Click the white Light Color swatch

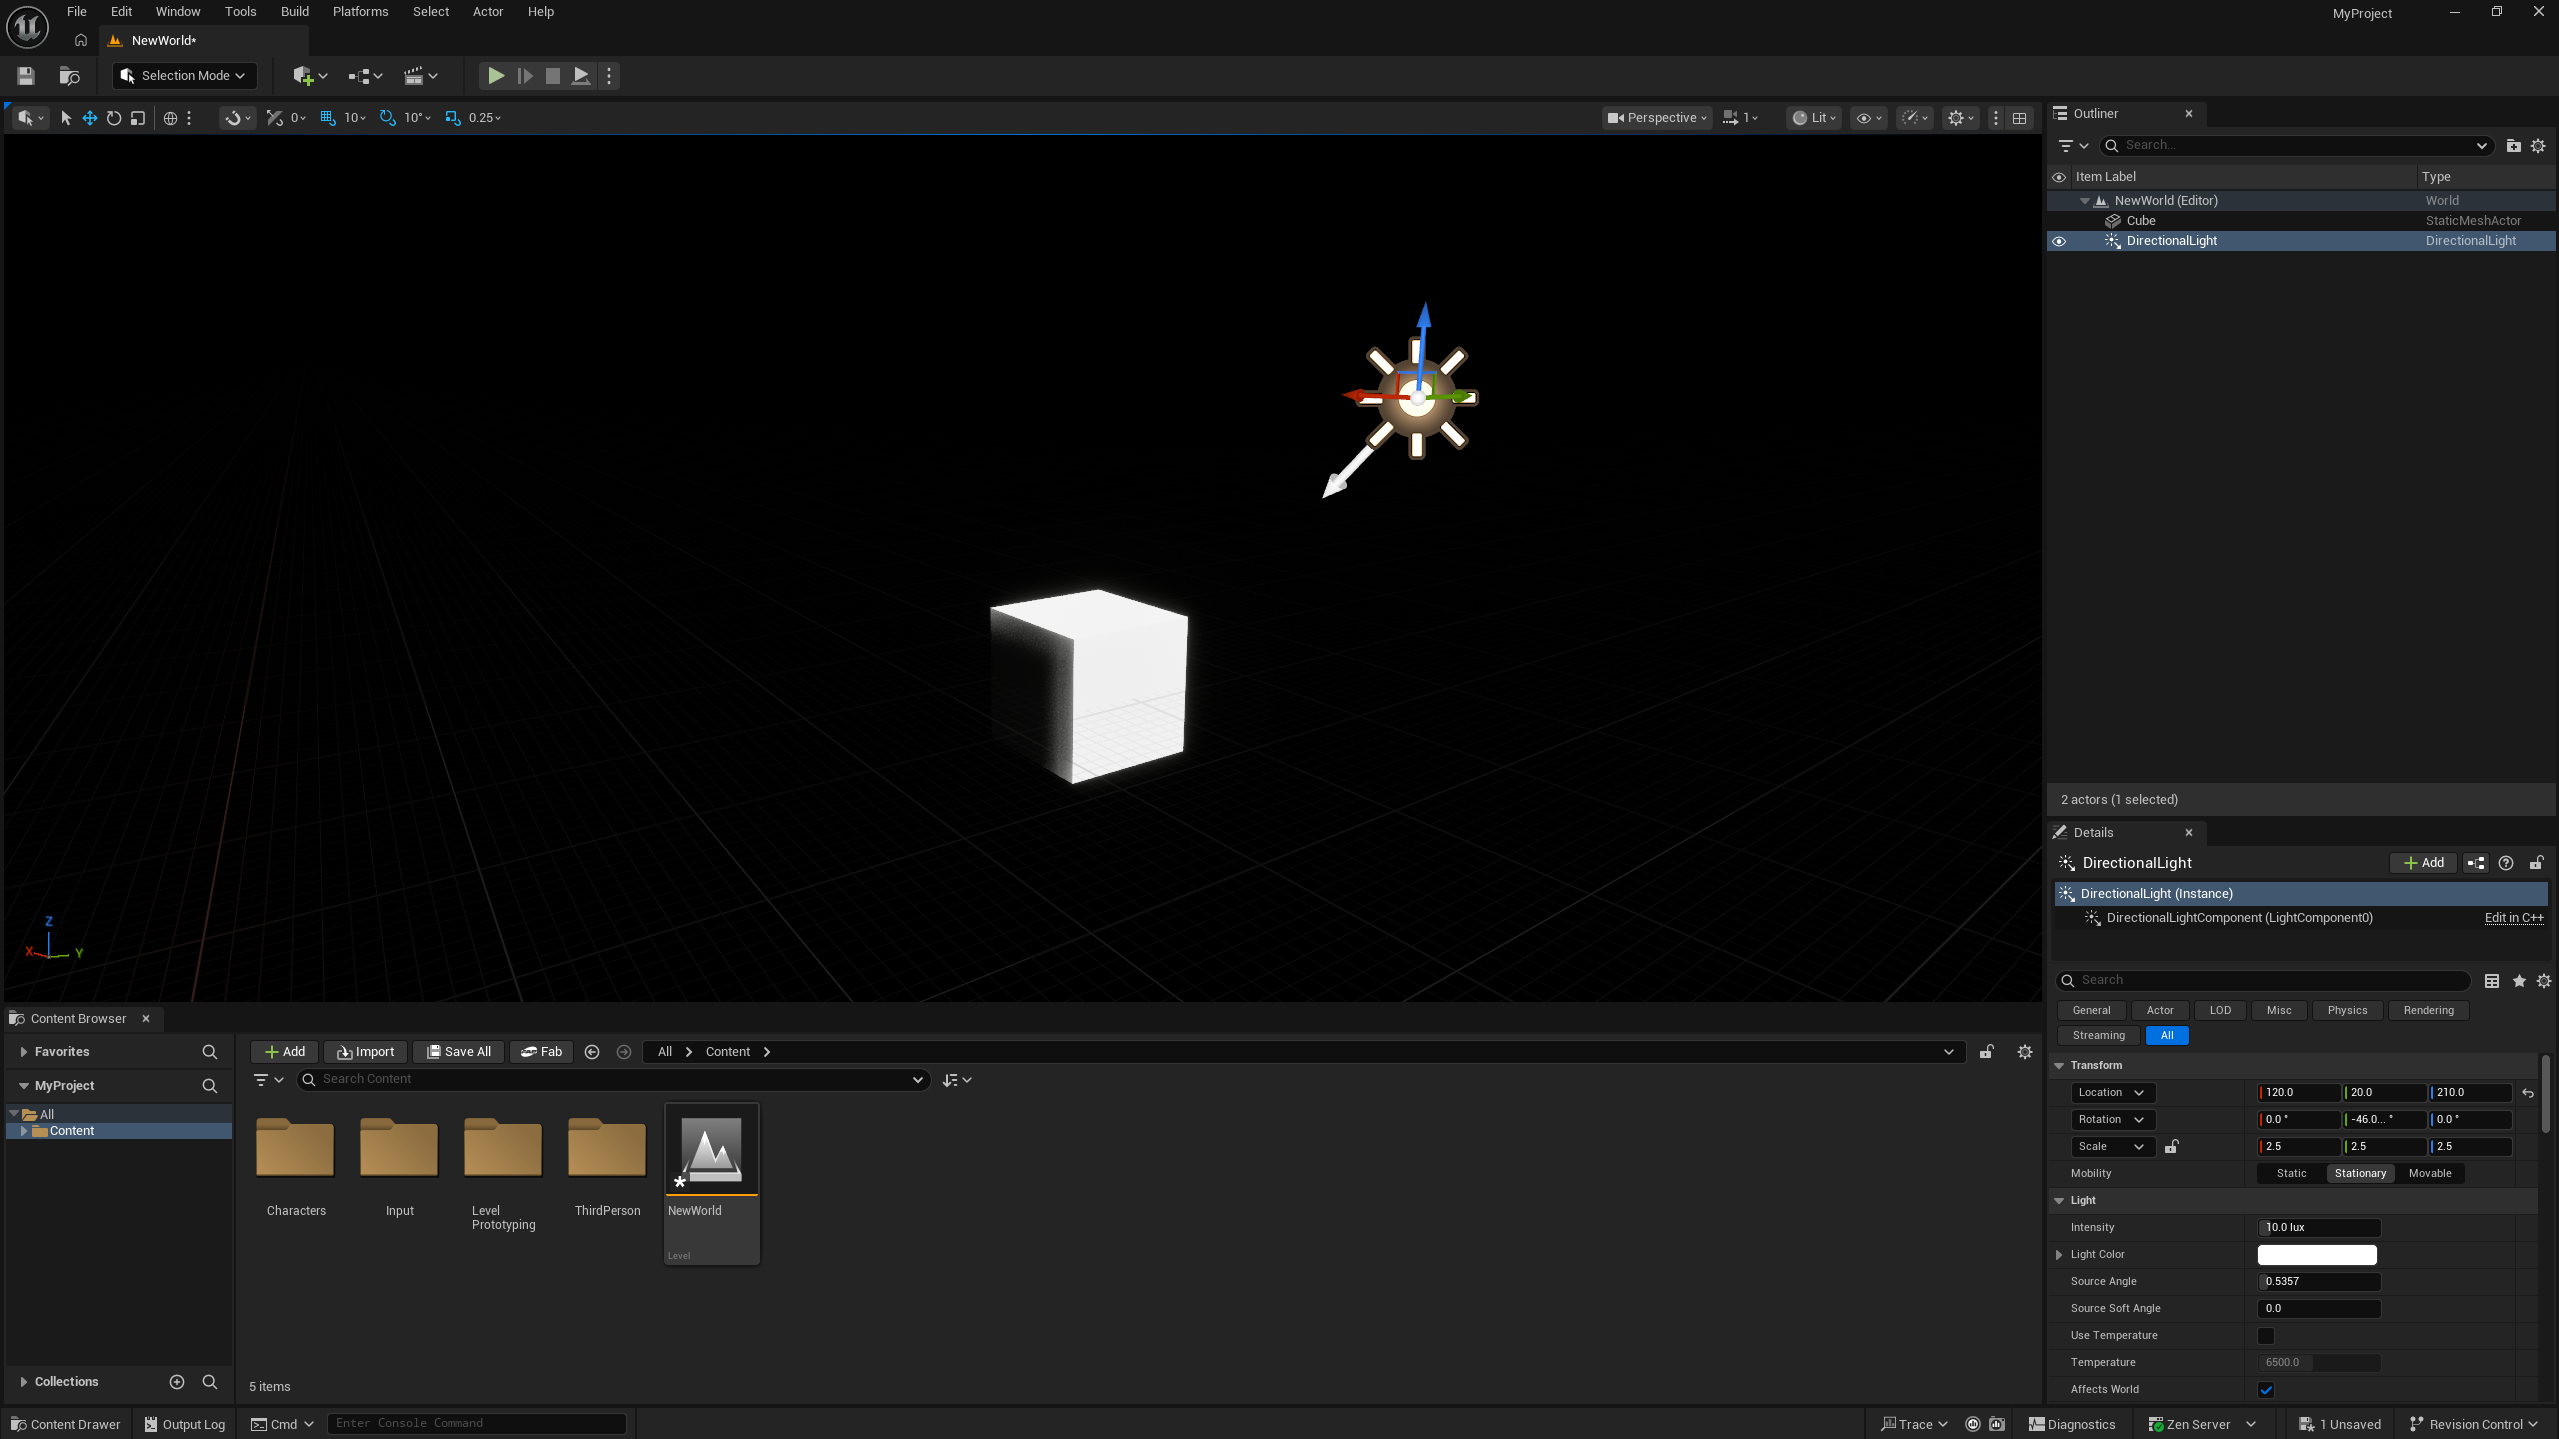tap(2316, 1255)
